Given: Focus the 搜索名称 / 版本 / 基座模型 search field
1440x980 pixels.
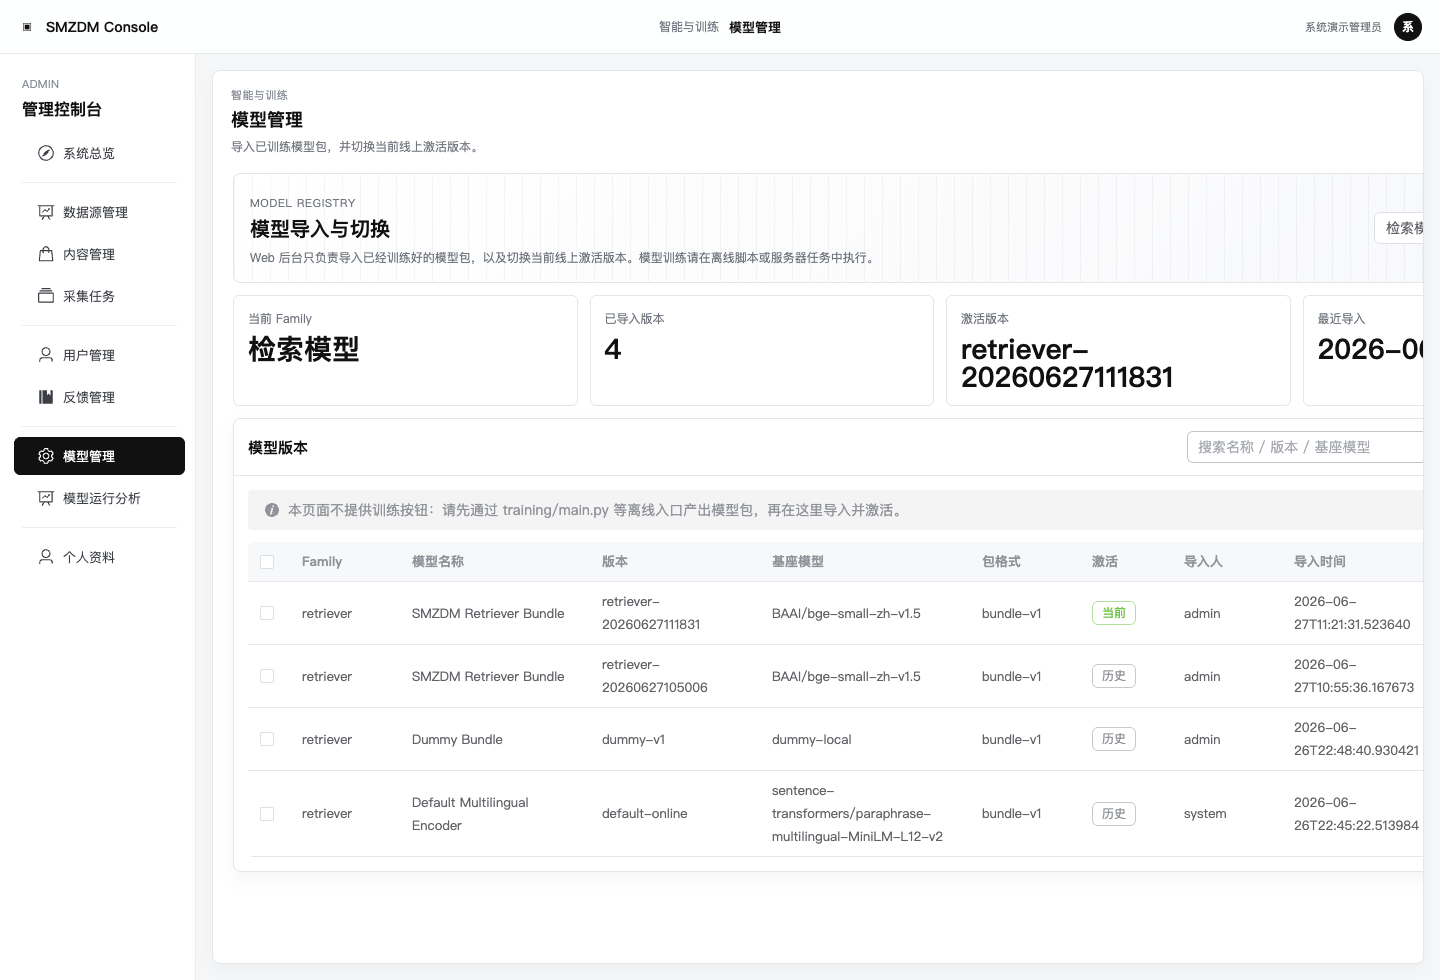Looking at the screenshot, I should point(1305,447).
